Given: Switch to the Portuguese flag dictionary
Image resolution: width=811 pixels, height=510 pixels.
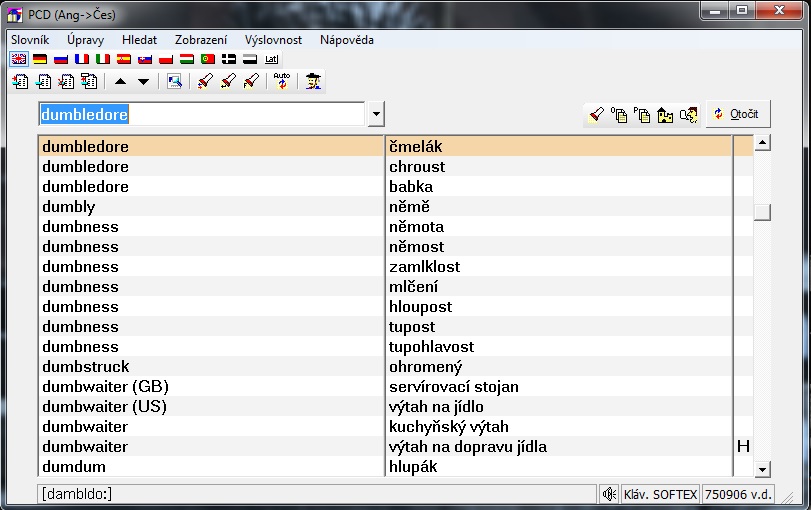Looking at the screenshot, I should click(x=208, y=59).
